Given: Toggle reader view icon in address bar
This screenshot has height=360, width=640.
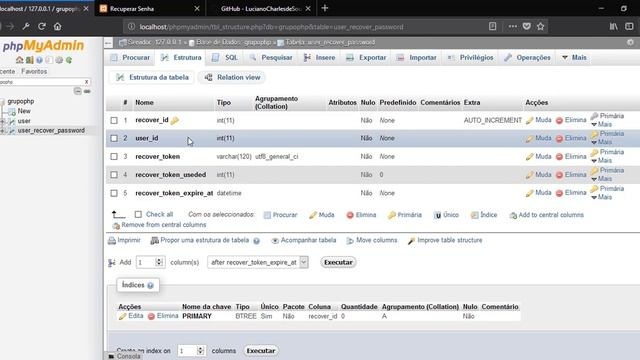Looking at the screenshot, I should (x=493, y=27).
